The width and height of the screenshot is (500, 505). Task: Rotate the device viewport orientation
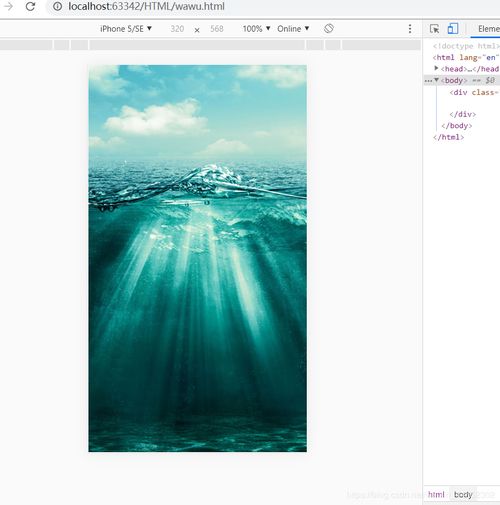[x=329, y=29]
